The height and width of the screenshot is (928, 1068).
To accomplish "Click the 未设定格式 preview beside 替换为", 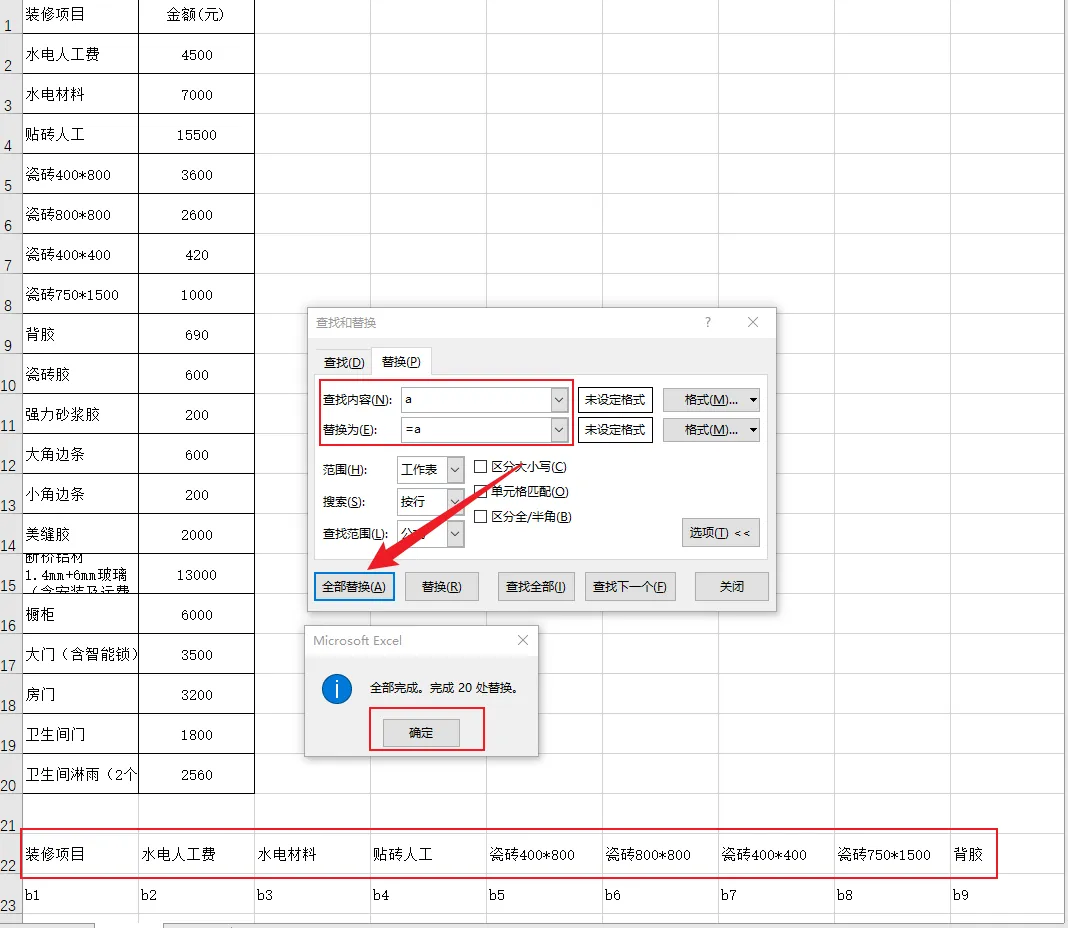I will tap(615, 430).
